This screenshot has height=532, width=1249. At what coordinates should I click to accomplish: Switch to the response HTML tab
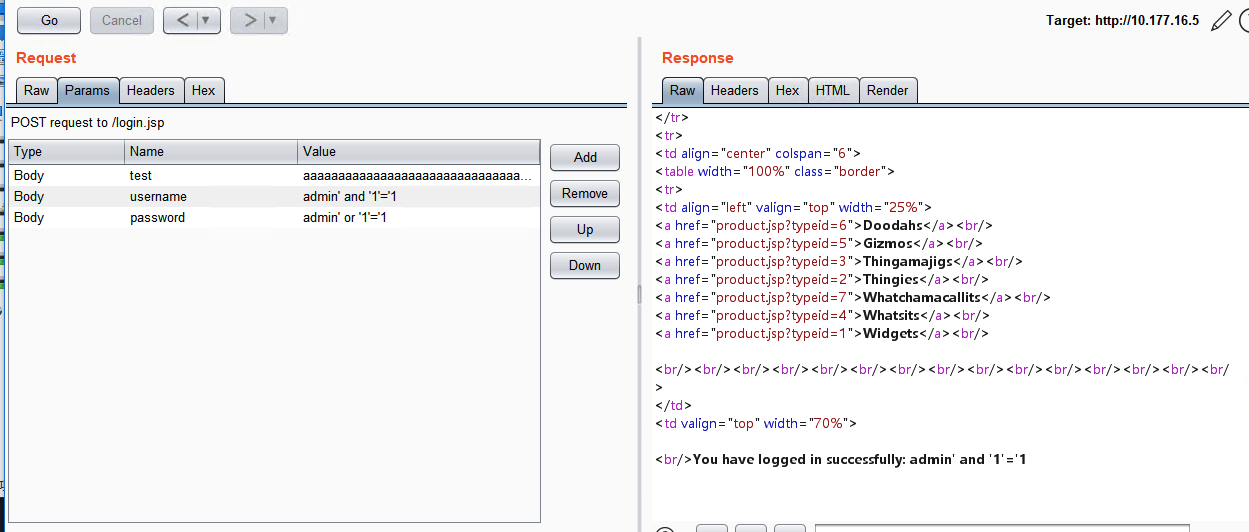pos(832,91)
